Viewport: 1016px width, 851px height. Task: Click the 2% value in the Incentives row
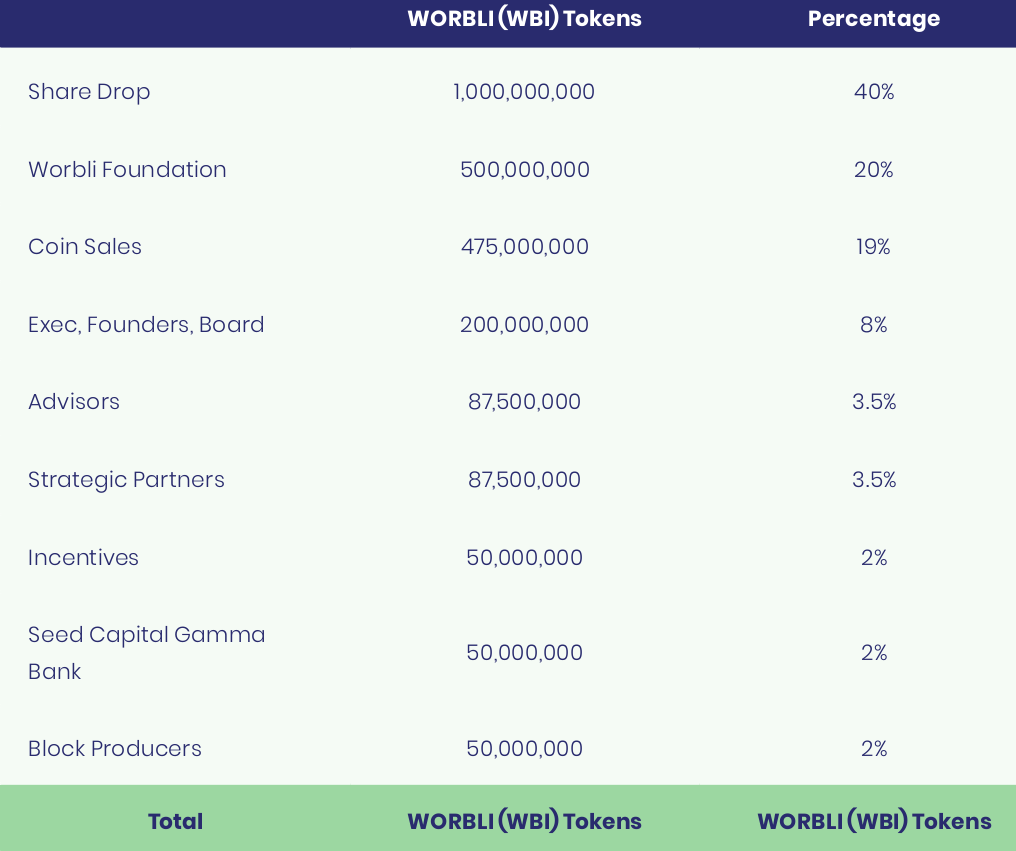[873, 557]
